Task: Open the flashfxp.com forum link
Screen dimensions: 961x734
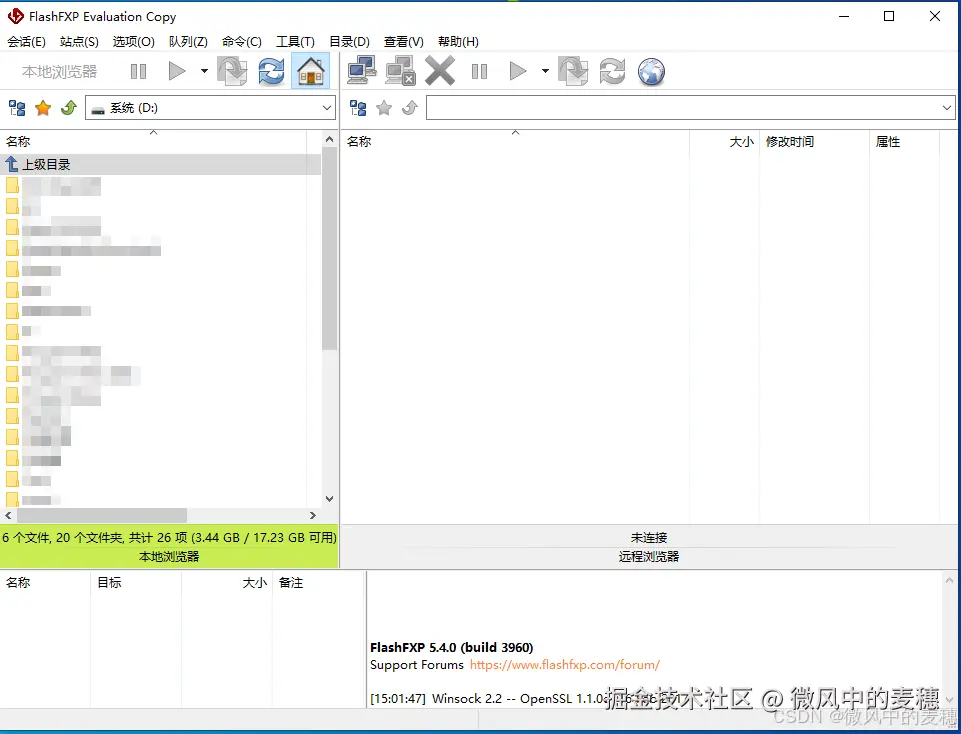Action: (x=564, y=665)
